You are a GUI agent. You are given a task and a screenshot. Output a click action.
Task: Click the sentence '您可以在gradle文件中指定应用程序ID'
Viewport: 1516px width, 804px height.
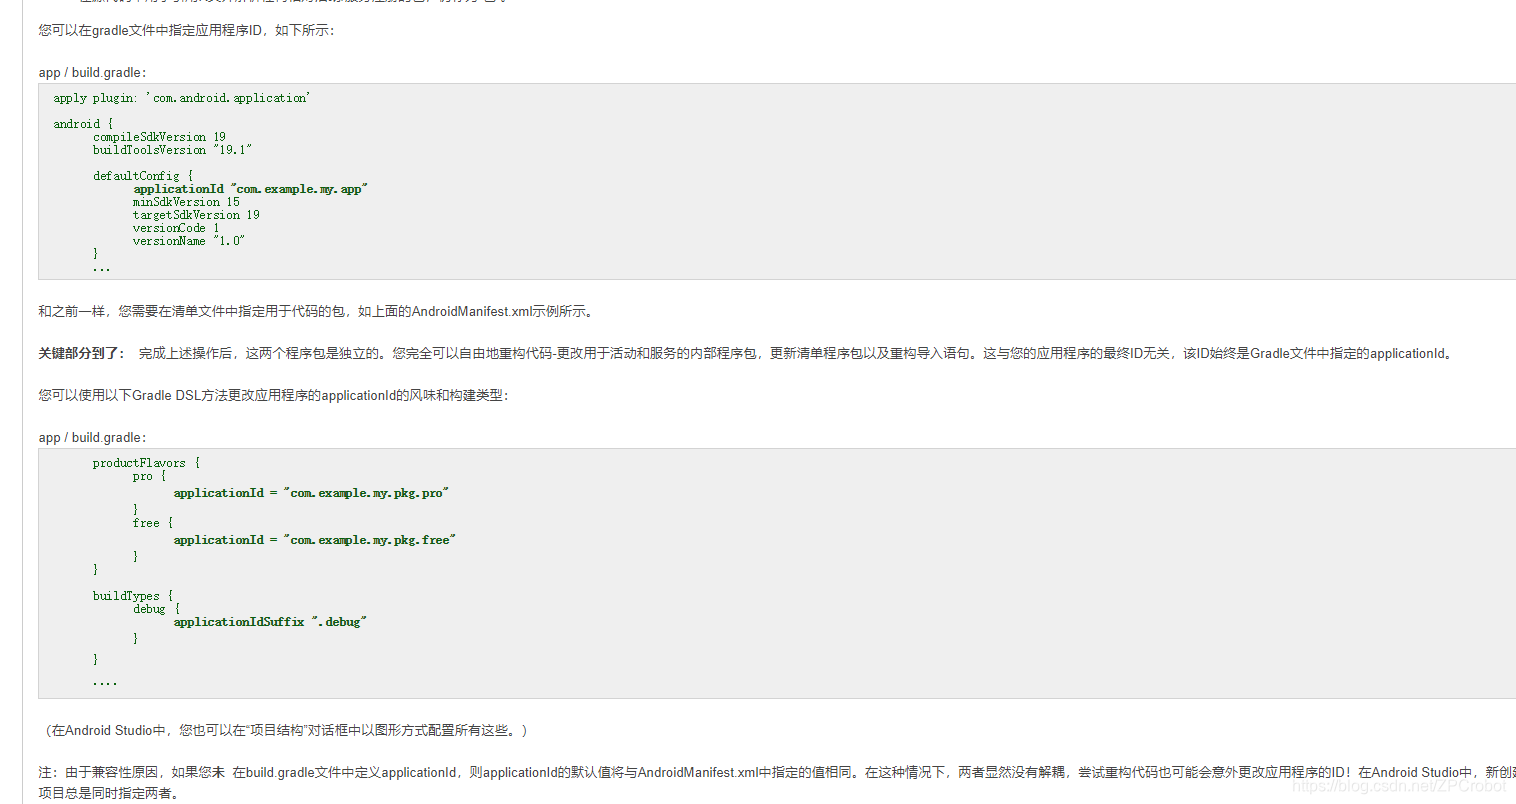[187, 30]
